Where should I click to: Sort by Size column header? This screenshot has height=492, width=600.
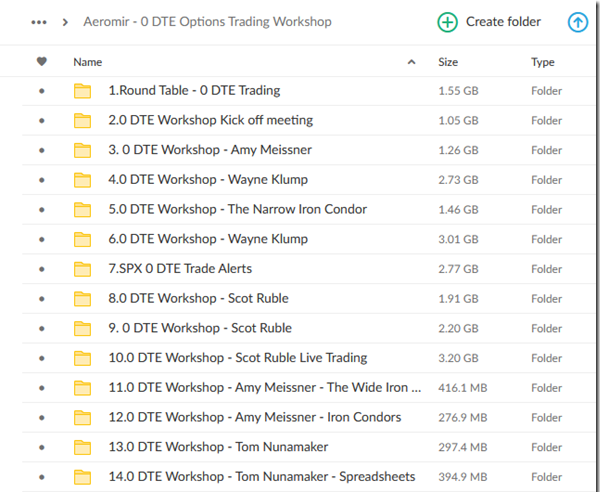(x=448, y=62)
